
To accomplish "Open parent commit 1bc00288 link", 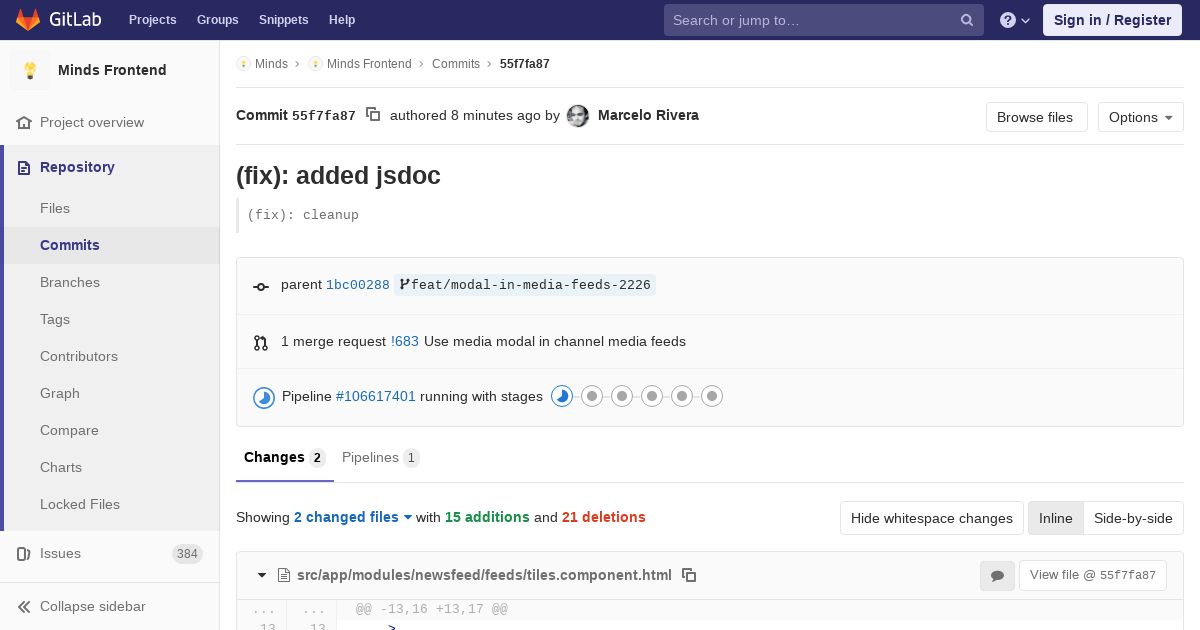I will [x=357, y=285].
